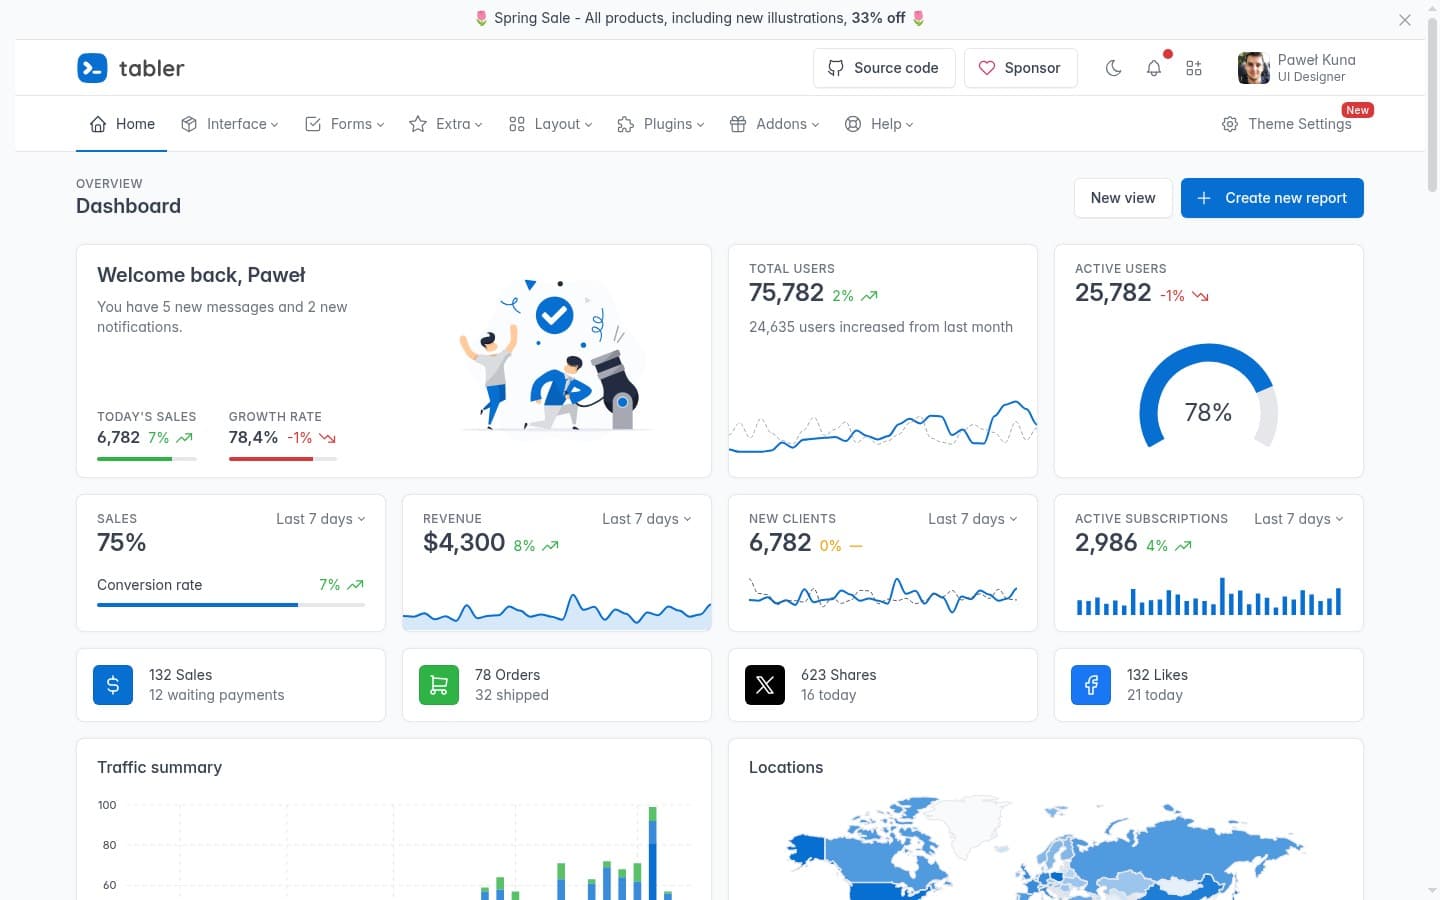Open the apps grid icon
The width and height of the screenshot is (1440, 900).
(x=1193, y=68)
